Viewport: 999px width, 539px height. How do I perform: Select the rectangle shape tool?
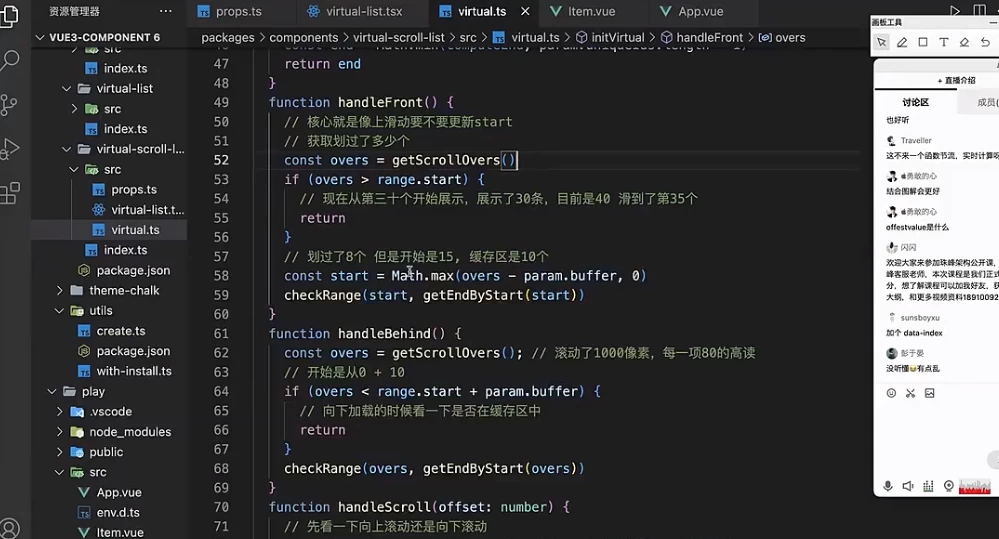(923, 42)
